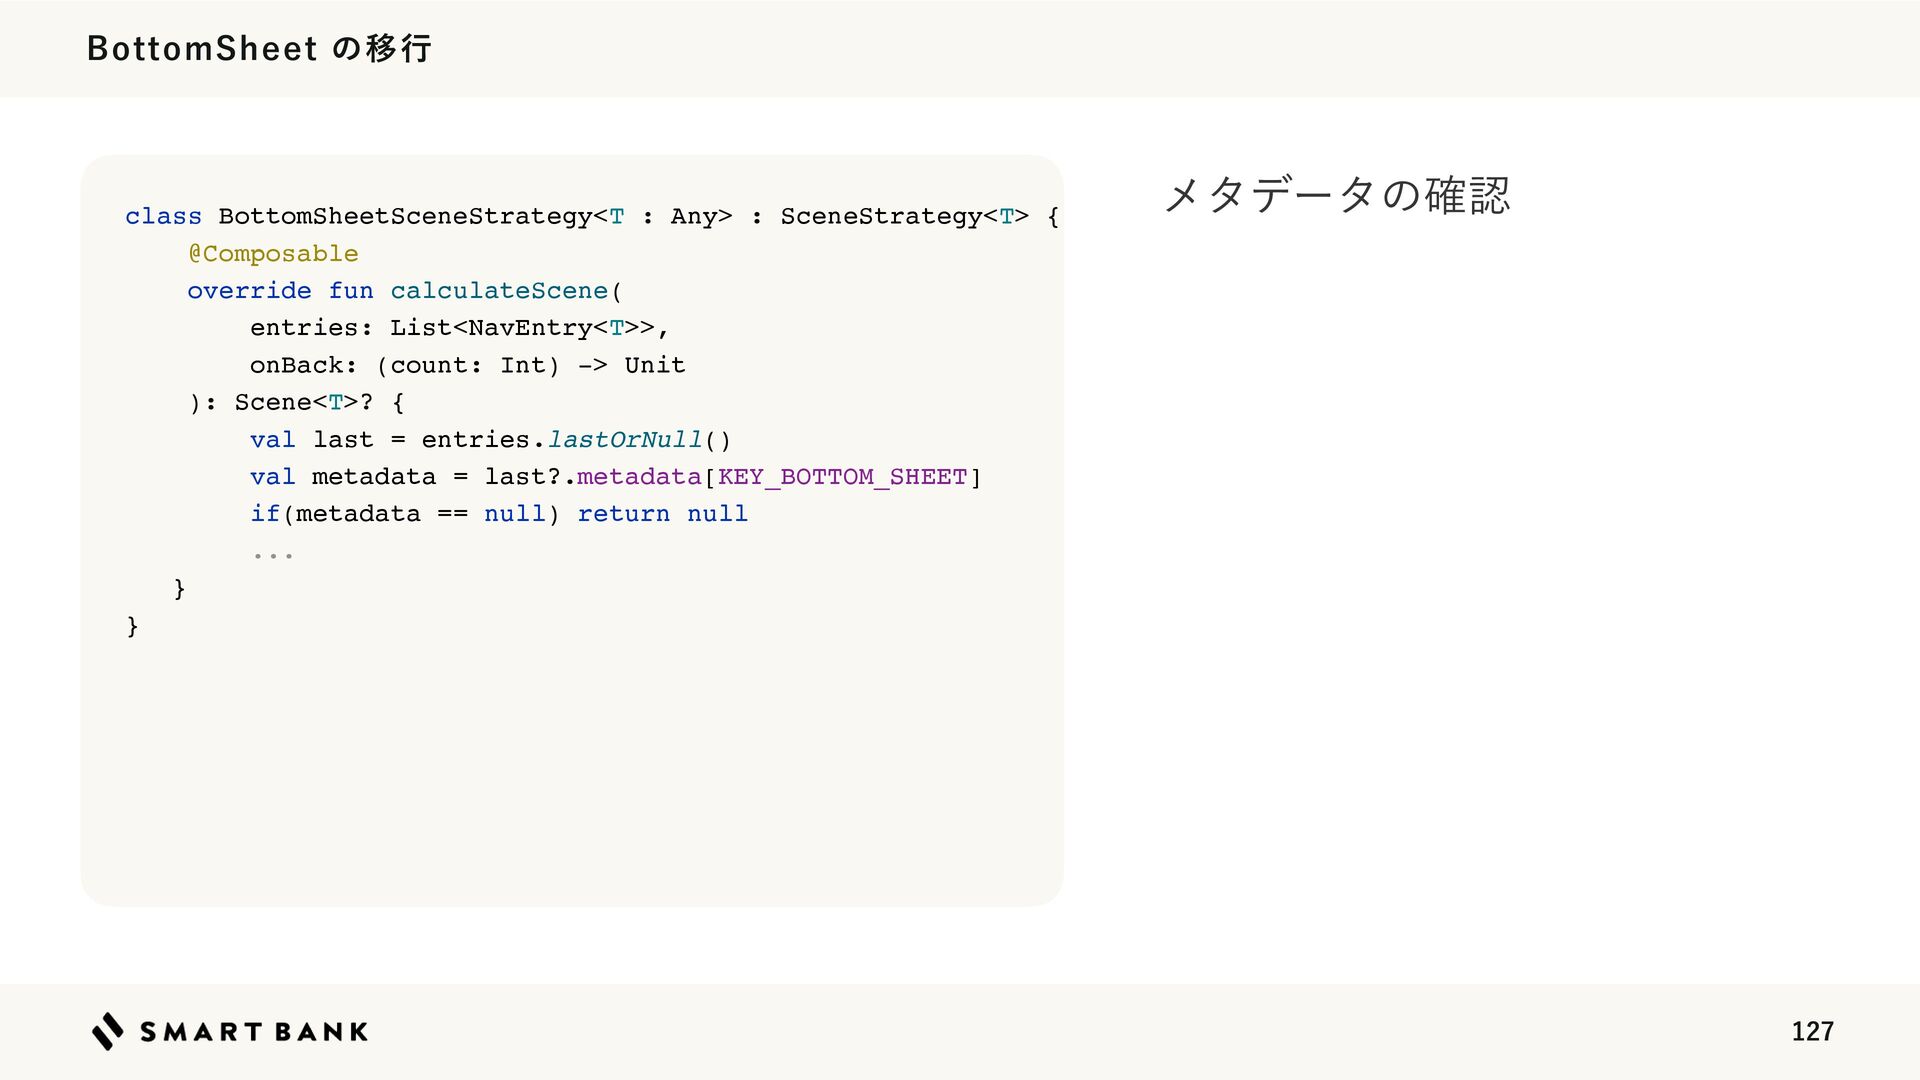Click 'override fun calculateScene(' line
Image resolution: width=1920 pixels, height=1080 pixels.
405,290
